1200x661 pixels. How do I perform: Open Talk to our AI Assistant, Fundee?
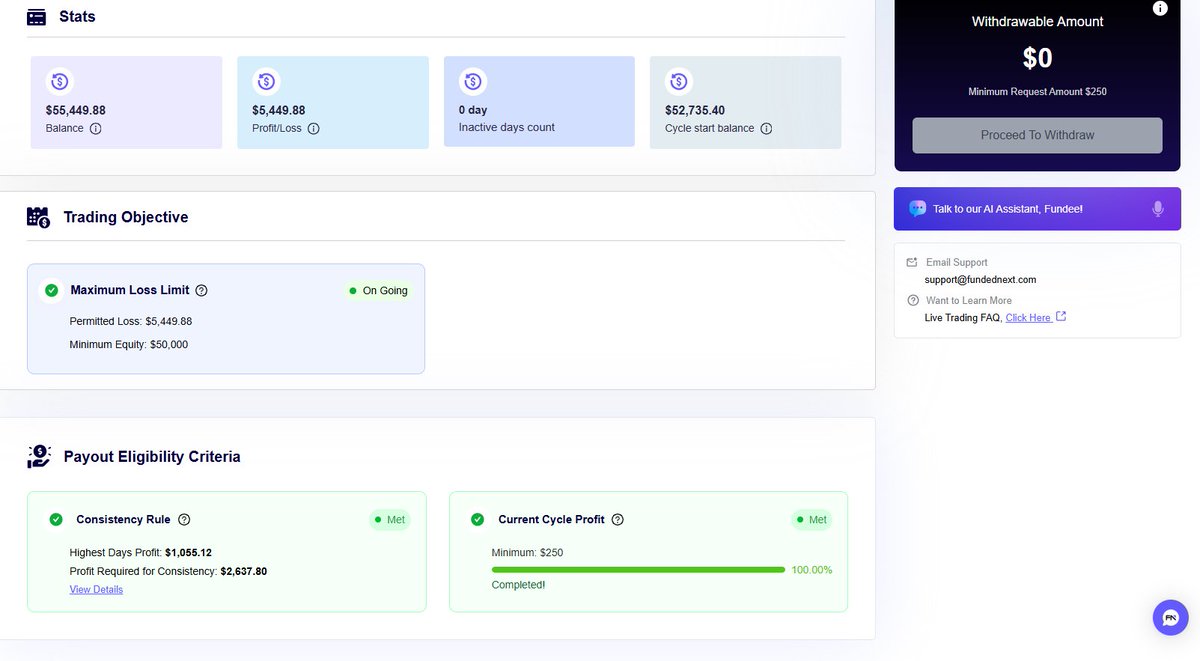coord(1037,209)
